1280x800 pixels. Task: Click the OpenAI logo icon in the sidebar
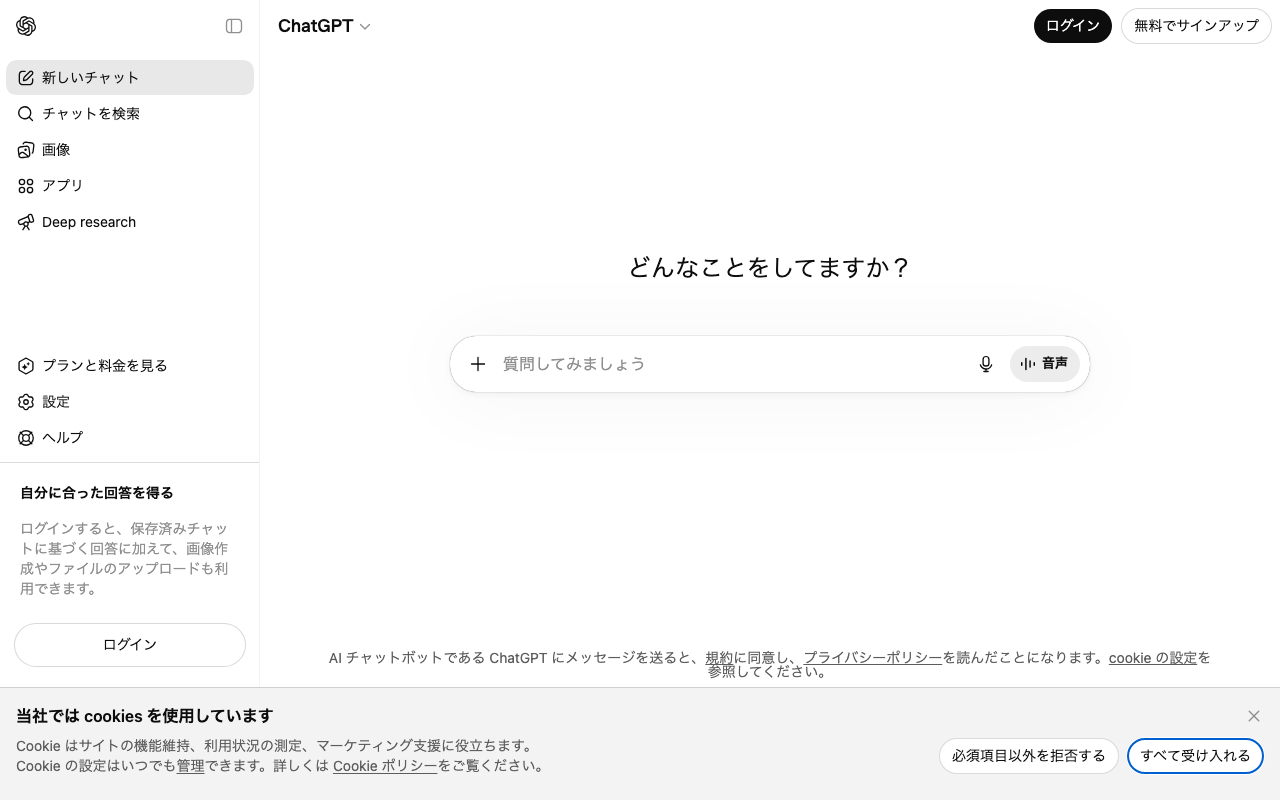click(x=26, y=26)
